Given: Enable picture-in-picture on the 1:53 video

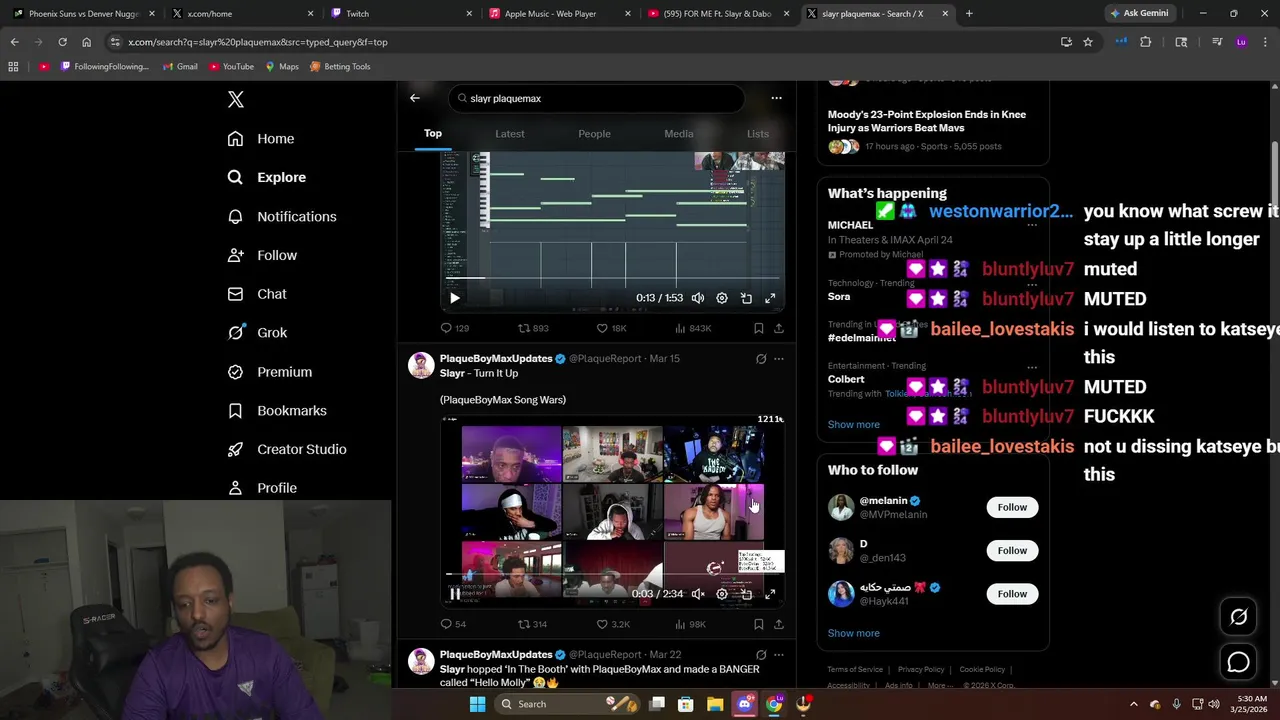Looking at the screenshot, I should click(x=746, y=298).
